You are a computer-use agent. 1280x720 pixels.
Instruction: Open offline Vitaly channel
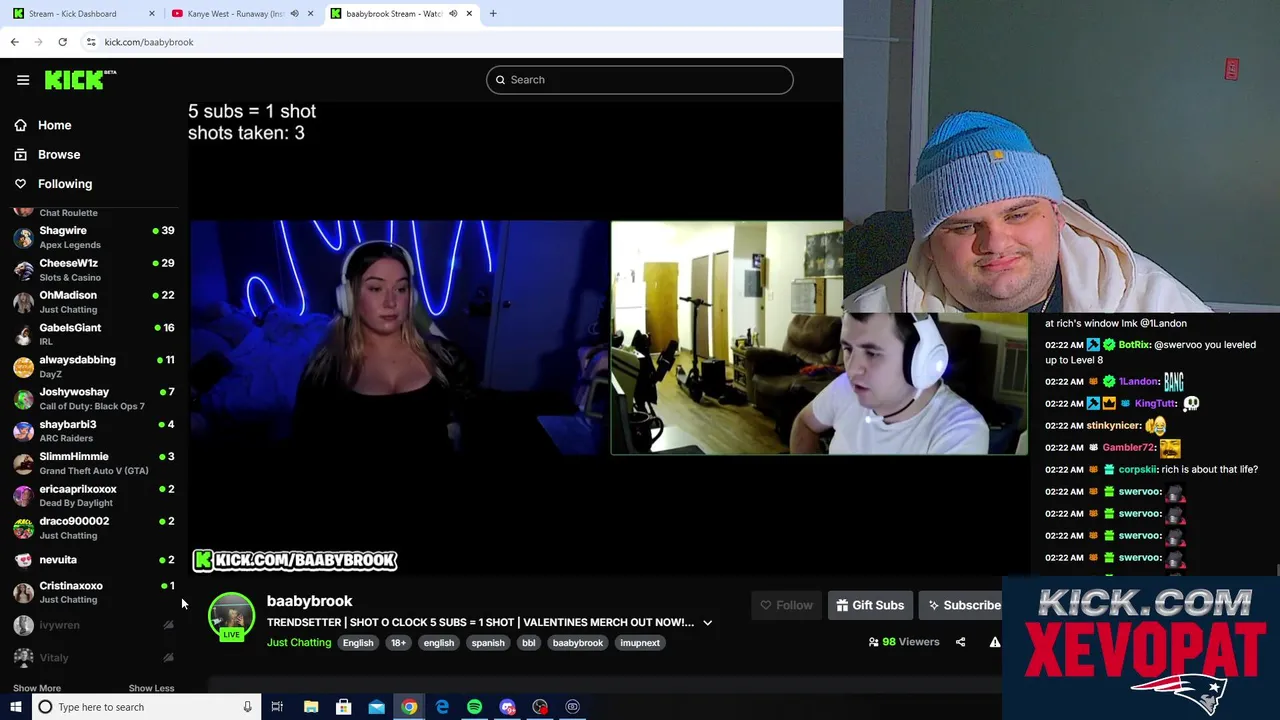tap(93, 657)
